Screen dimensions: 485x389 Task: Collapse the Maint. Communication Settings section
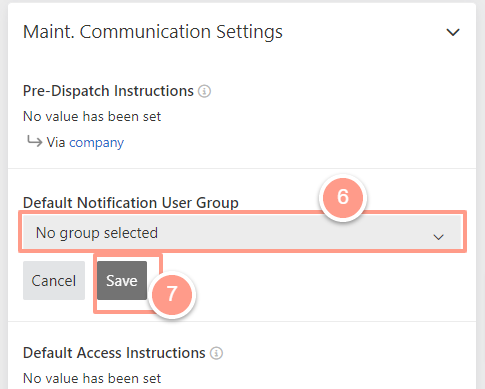click(x=453, y=32)
